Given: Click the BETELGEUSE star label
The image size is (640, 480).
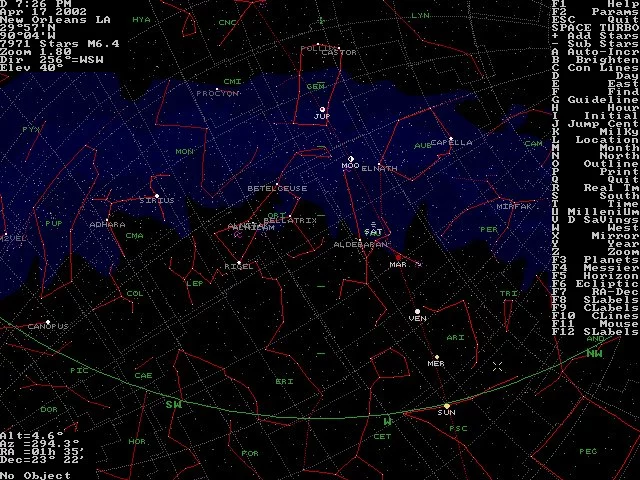Looking at the screenshot, I should (x=277, y=189).
